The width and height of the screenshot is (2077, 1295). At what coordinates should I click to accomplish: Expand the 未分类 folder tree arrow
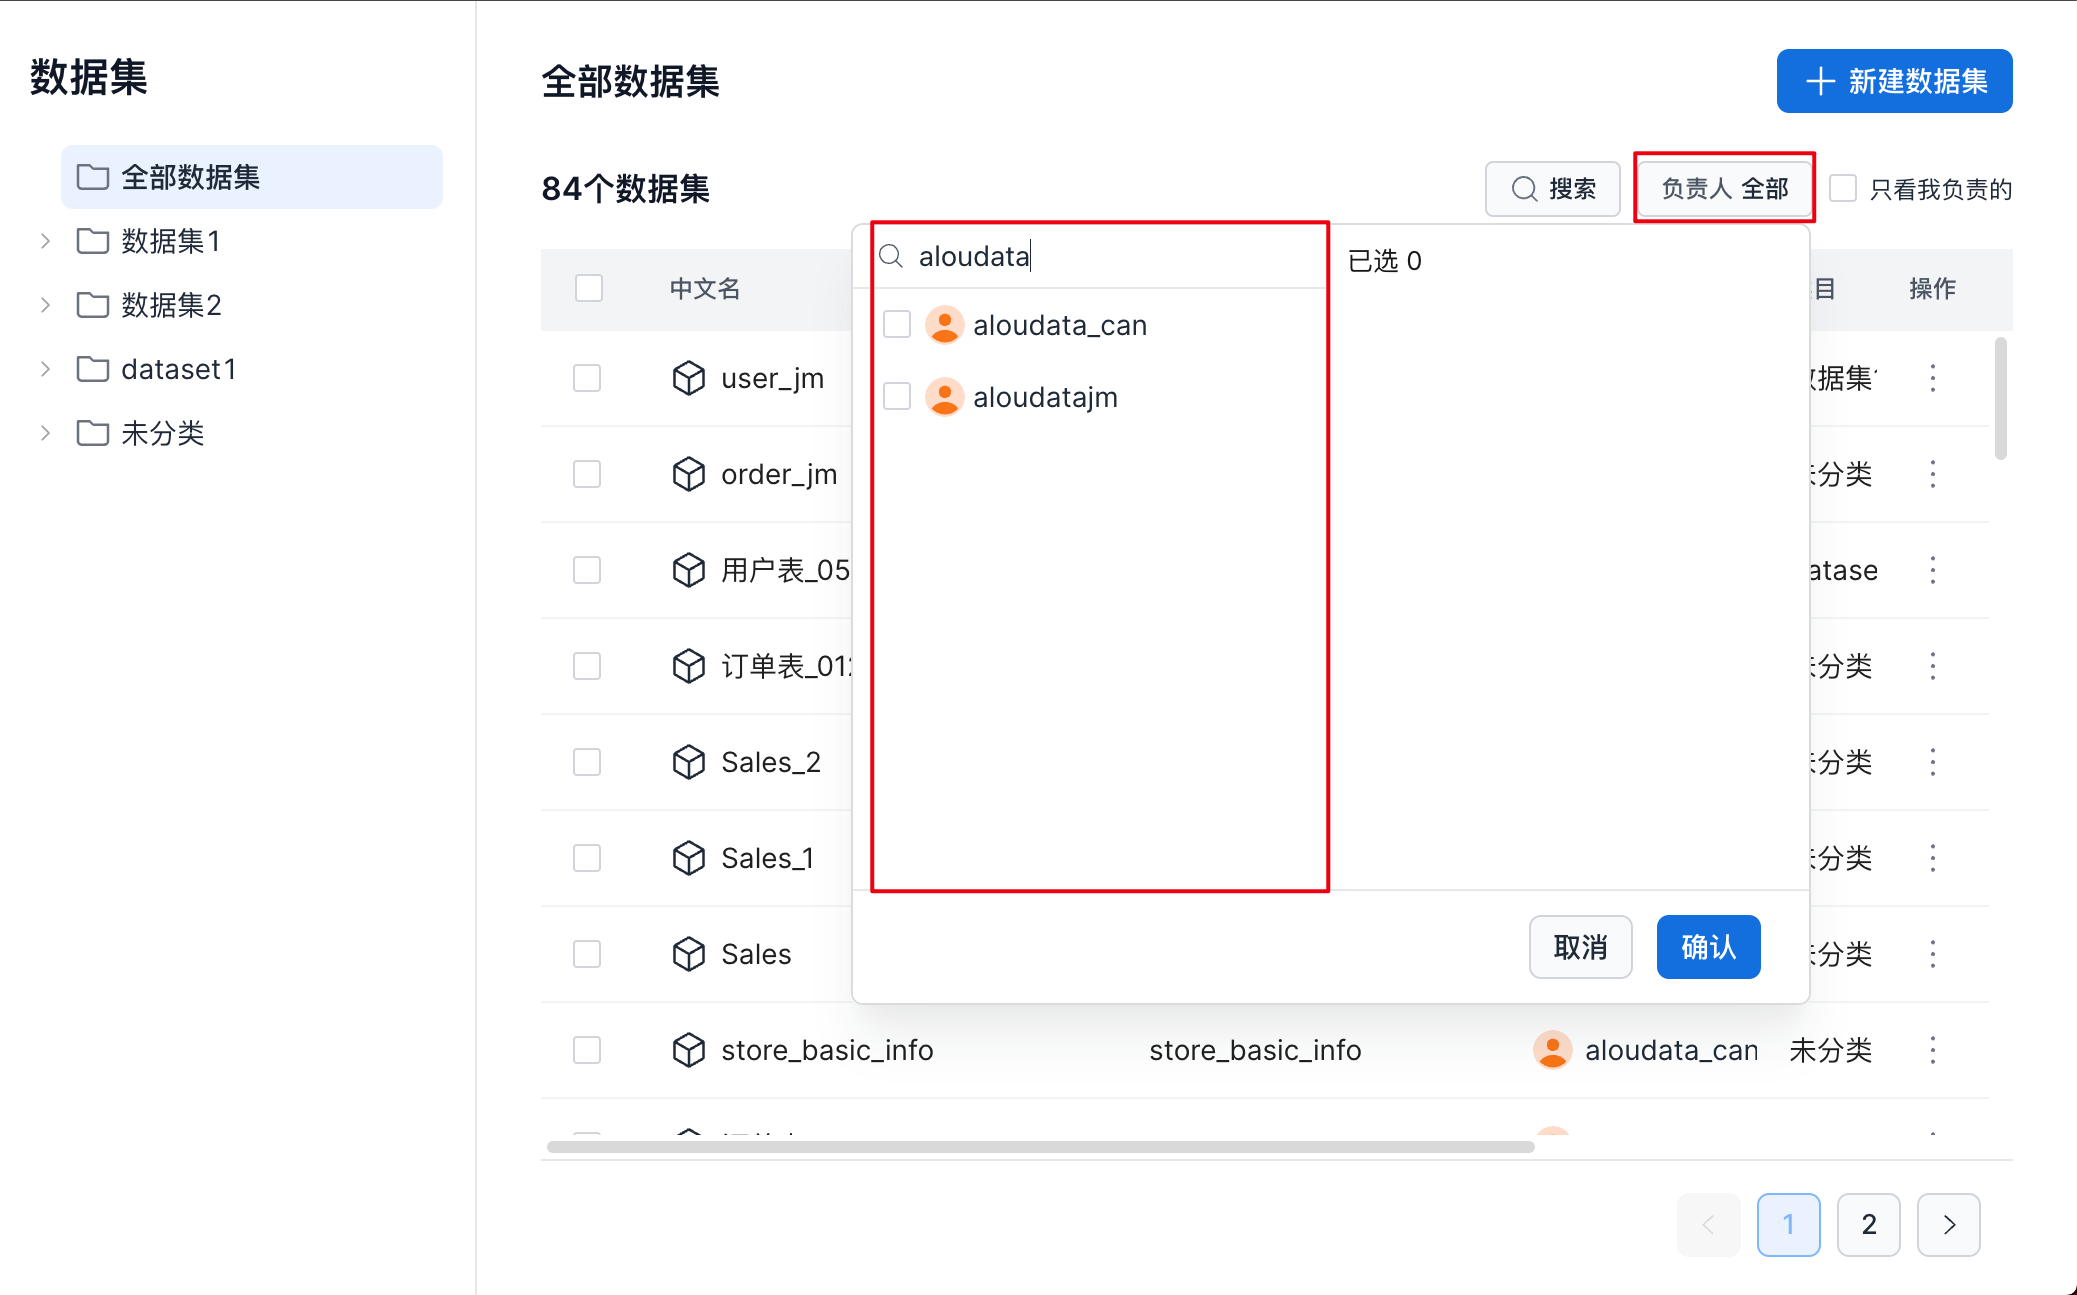pos(45,433)
